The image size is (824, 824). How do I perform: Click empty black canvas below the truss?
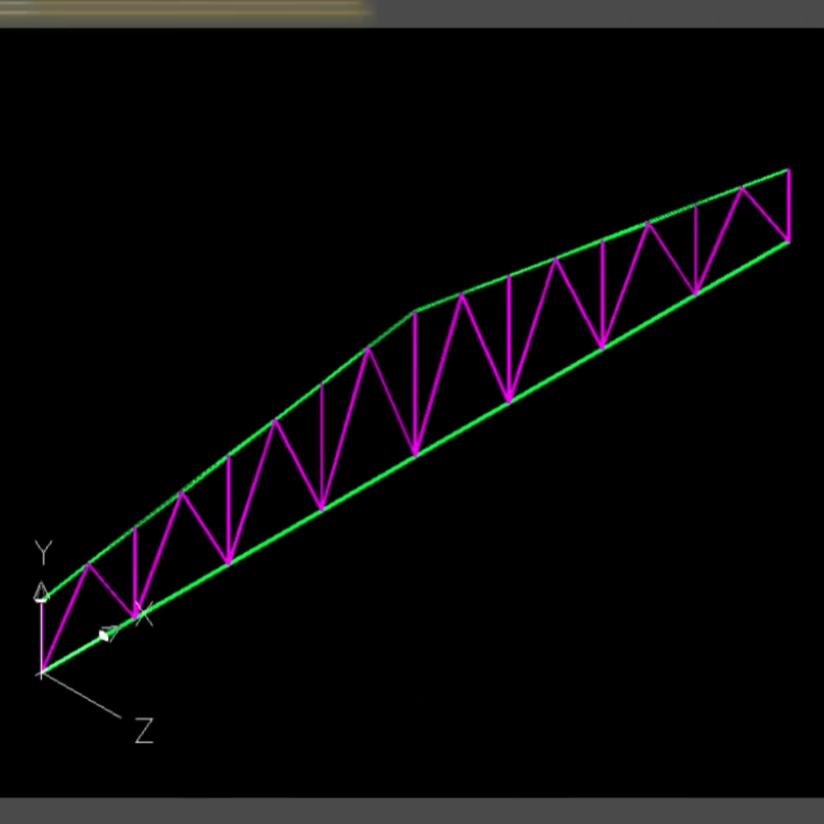[550, 650]
